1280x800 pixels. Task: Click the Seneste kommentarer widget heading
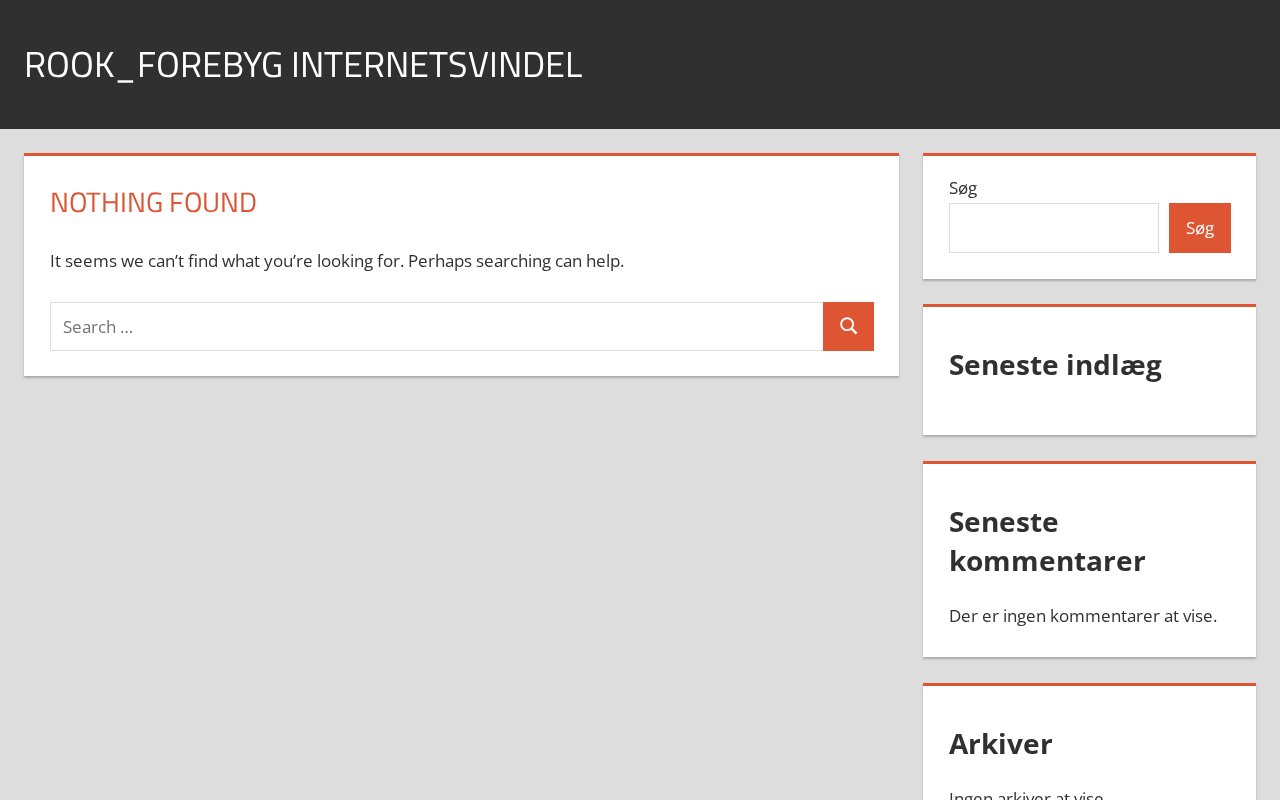(x=1047, y=541)
